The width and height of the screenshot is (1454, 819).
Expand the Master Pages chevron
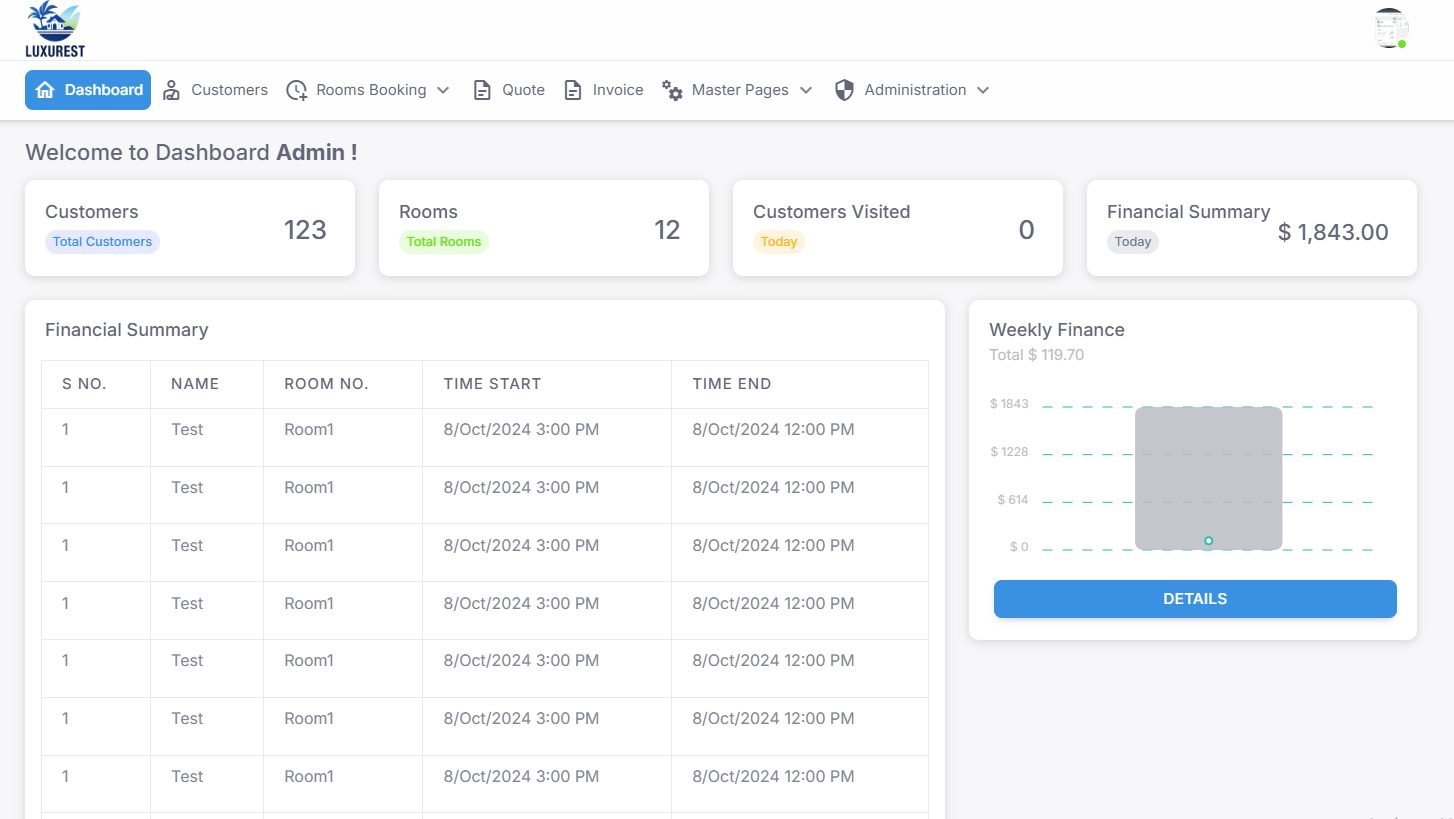point(806,90)
